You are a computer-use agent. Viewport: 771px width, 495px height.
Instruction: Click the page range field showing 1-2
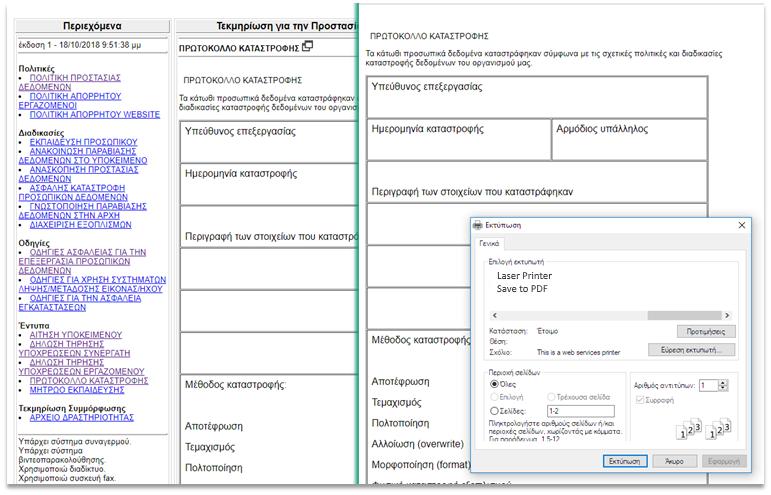coord(581,411)
